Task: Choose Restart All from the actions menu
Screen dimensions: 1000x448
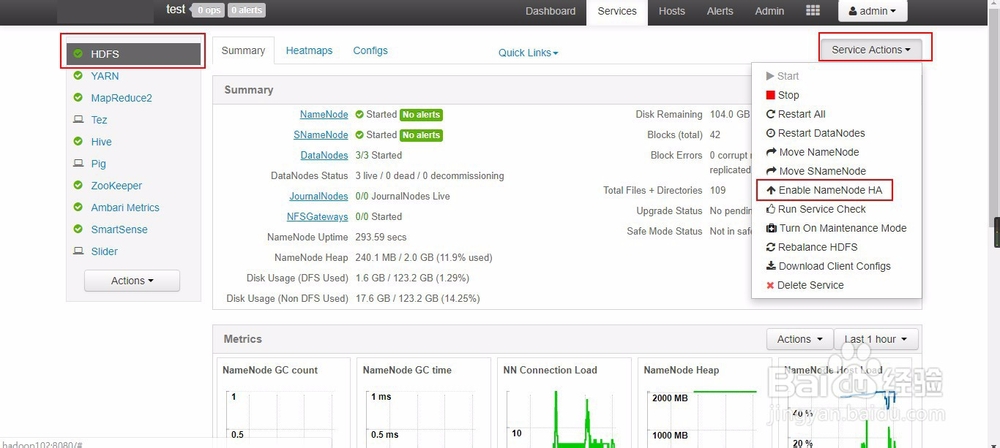Action: pyautogui.click(x=796, y=114)
